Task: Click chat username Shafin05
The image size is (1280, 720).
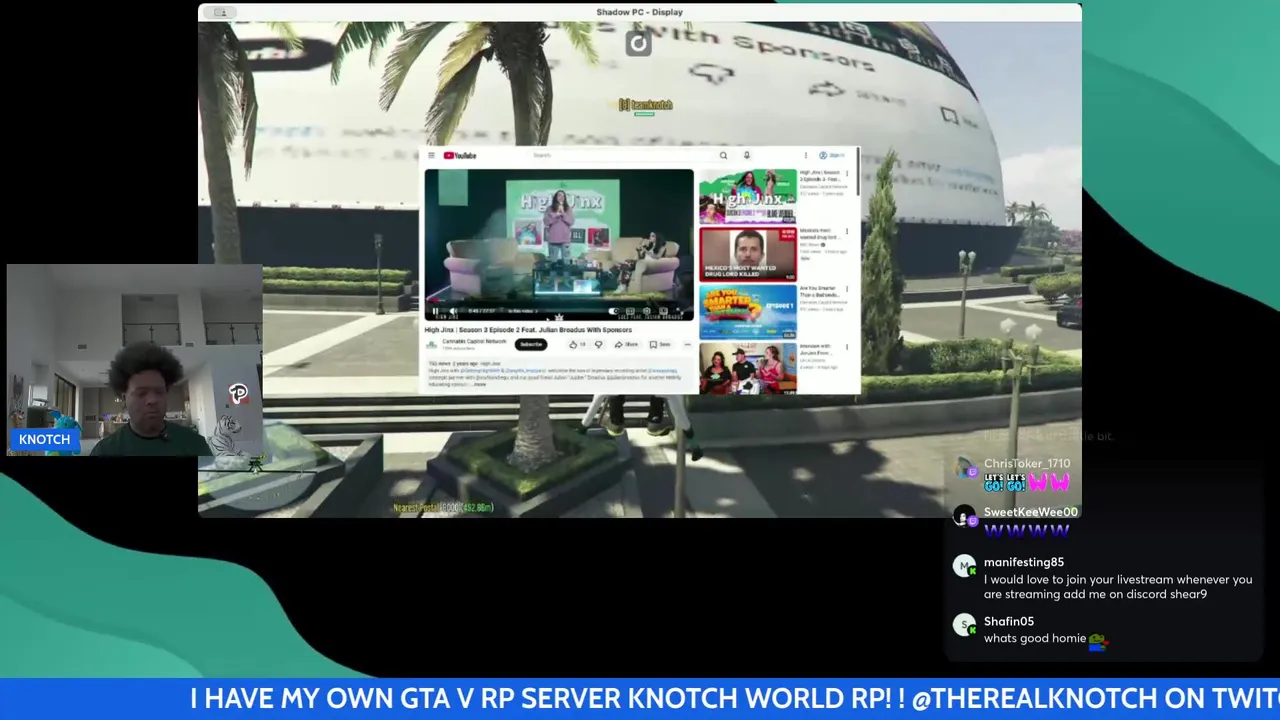Action: 1009,621
